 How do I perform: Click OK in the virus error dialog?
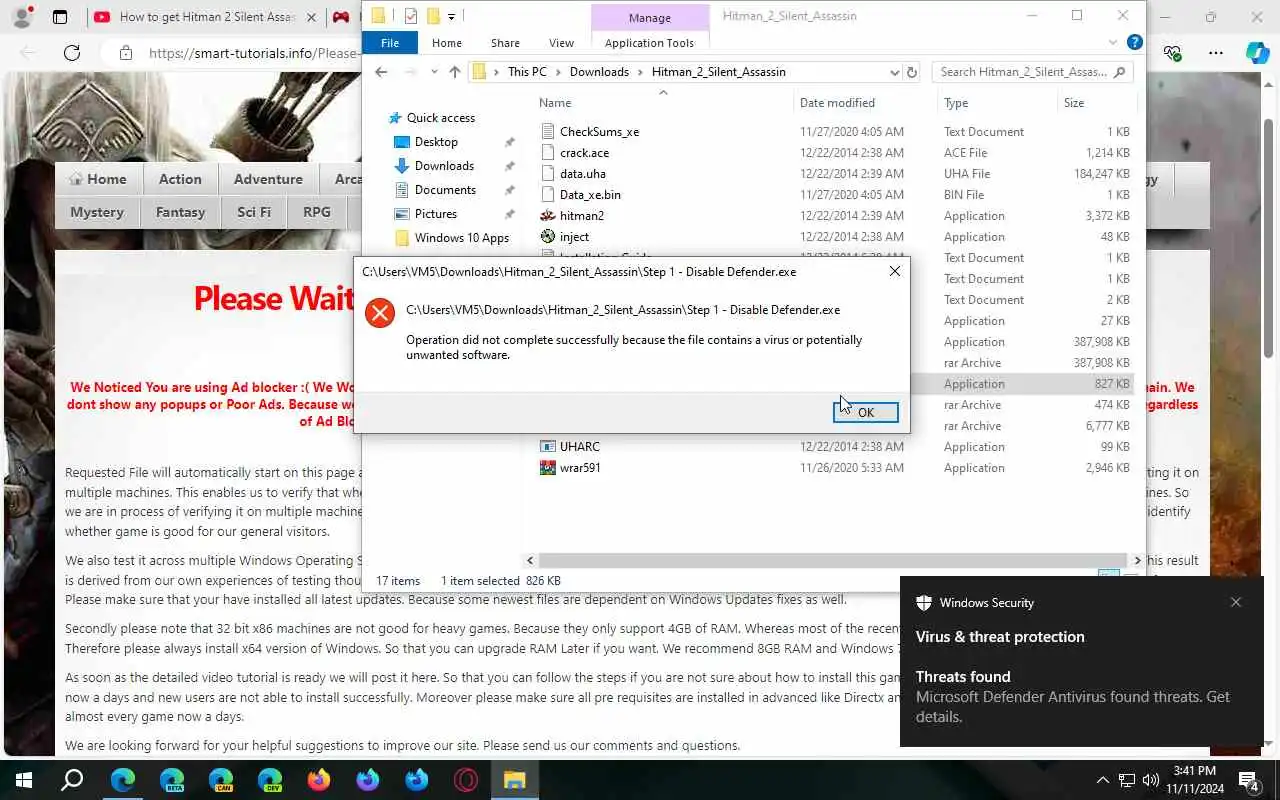[x=865, y=412]
